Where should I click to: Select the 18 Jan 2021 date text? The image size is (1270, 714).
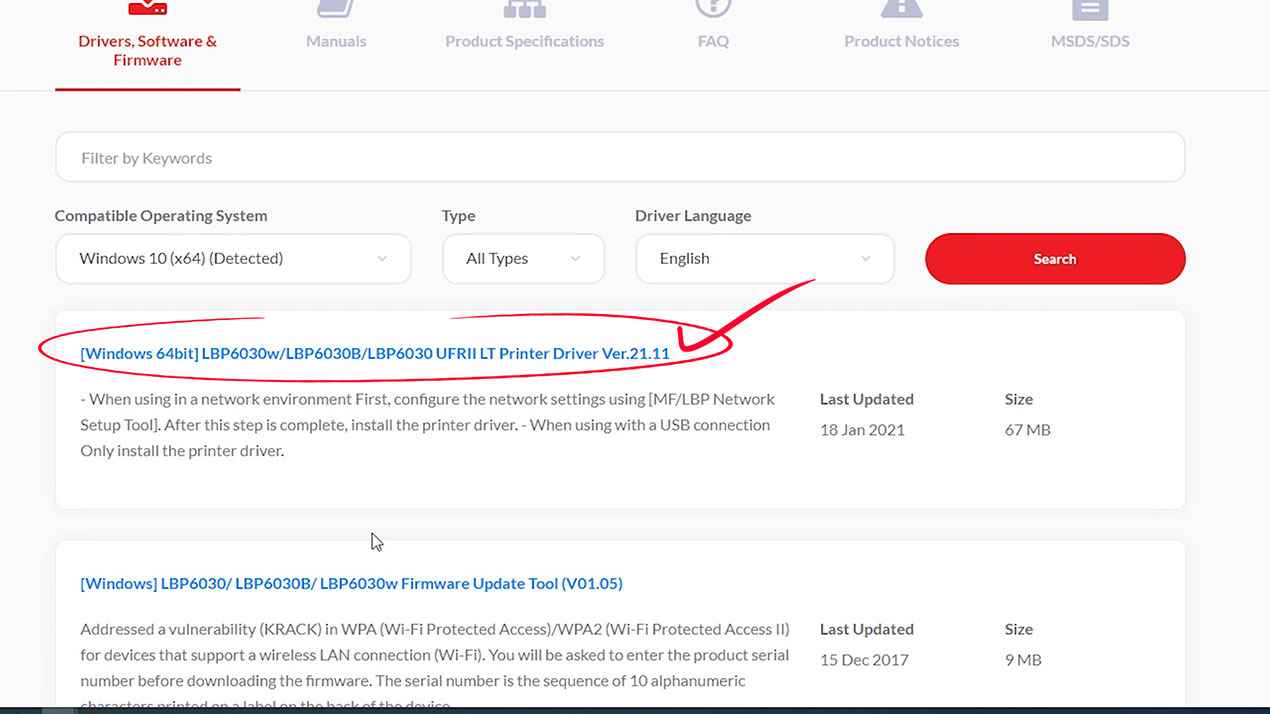[862, 429]
